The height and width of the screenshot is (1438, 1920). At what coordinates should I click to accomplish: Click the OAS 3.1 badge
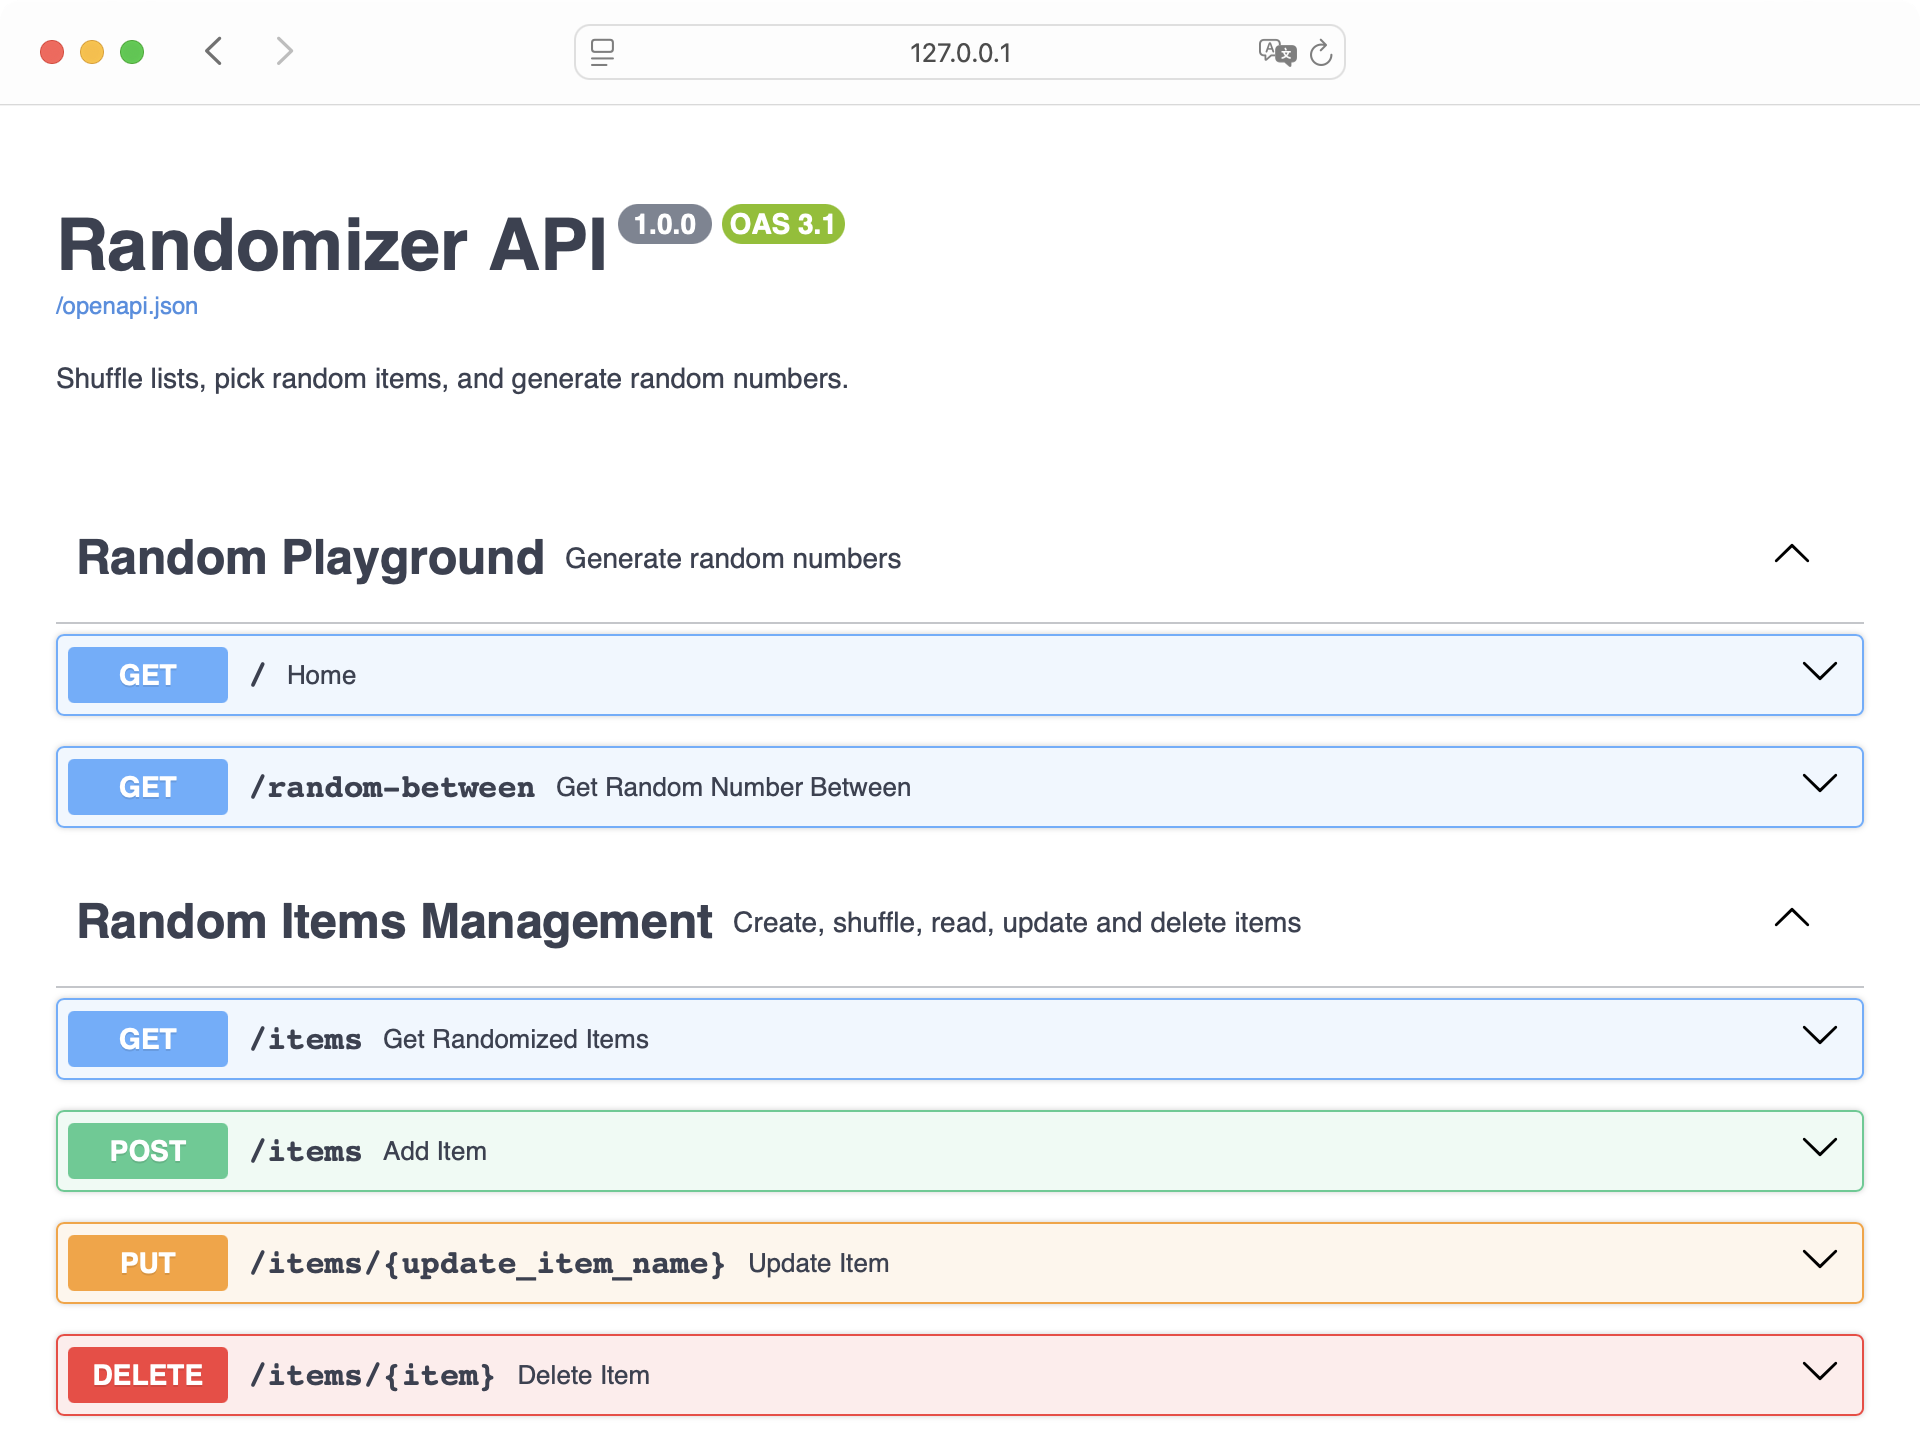coord(783,224)
